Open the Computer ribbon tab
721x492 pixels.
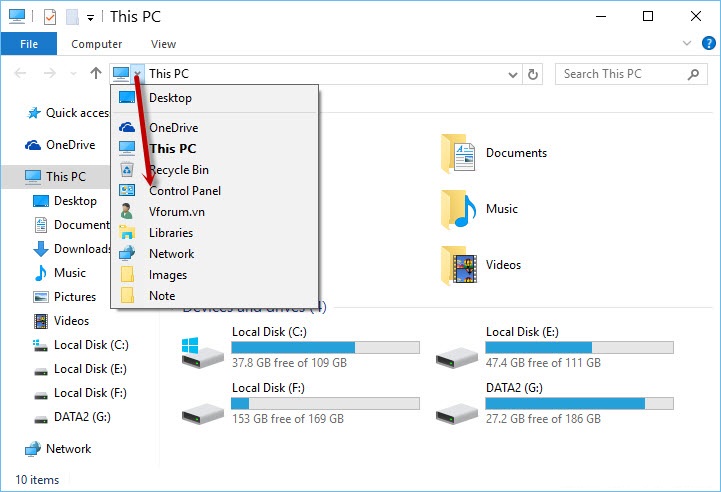(x=97, y=44)
